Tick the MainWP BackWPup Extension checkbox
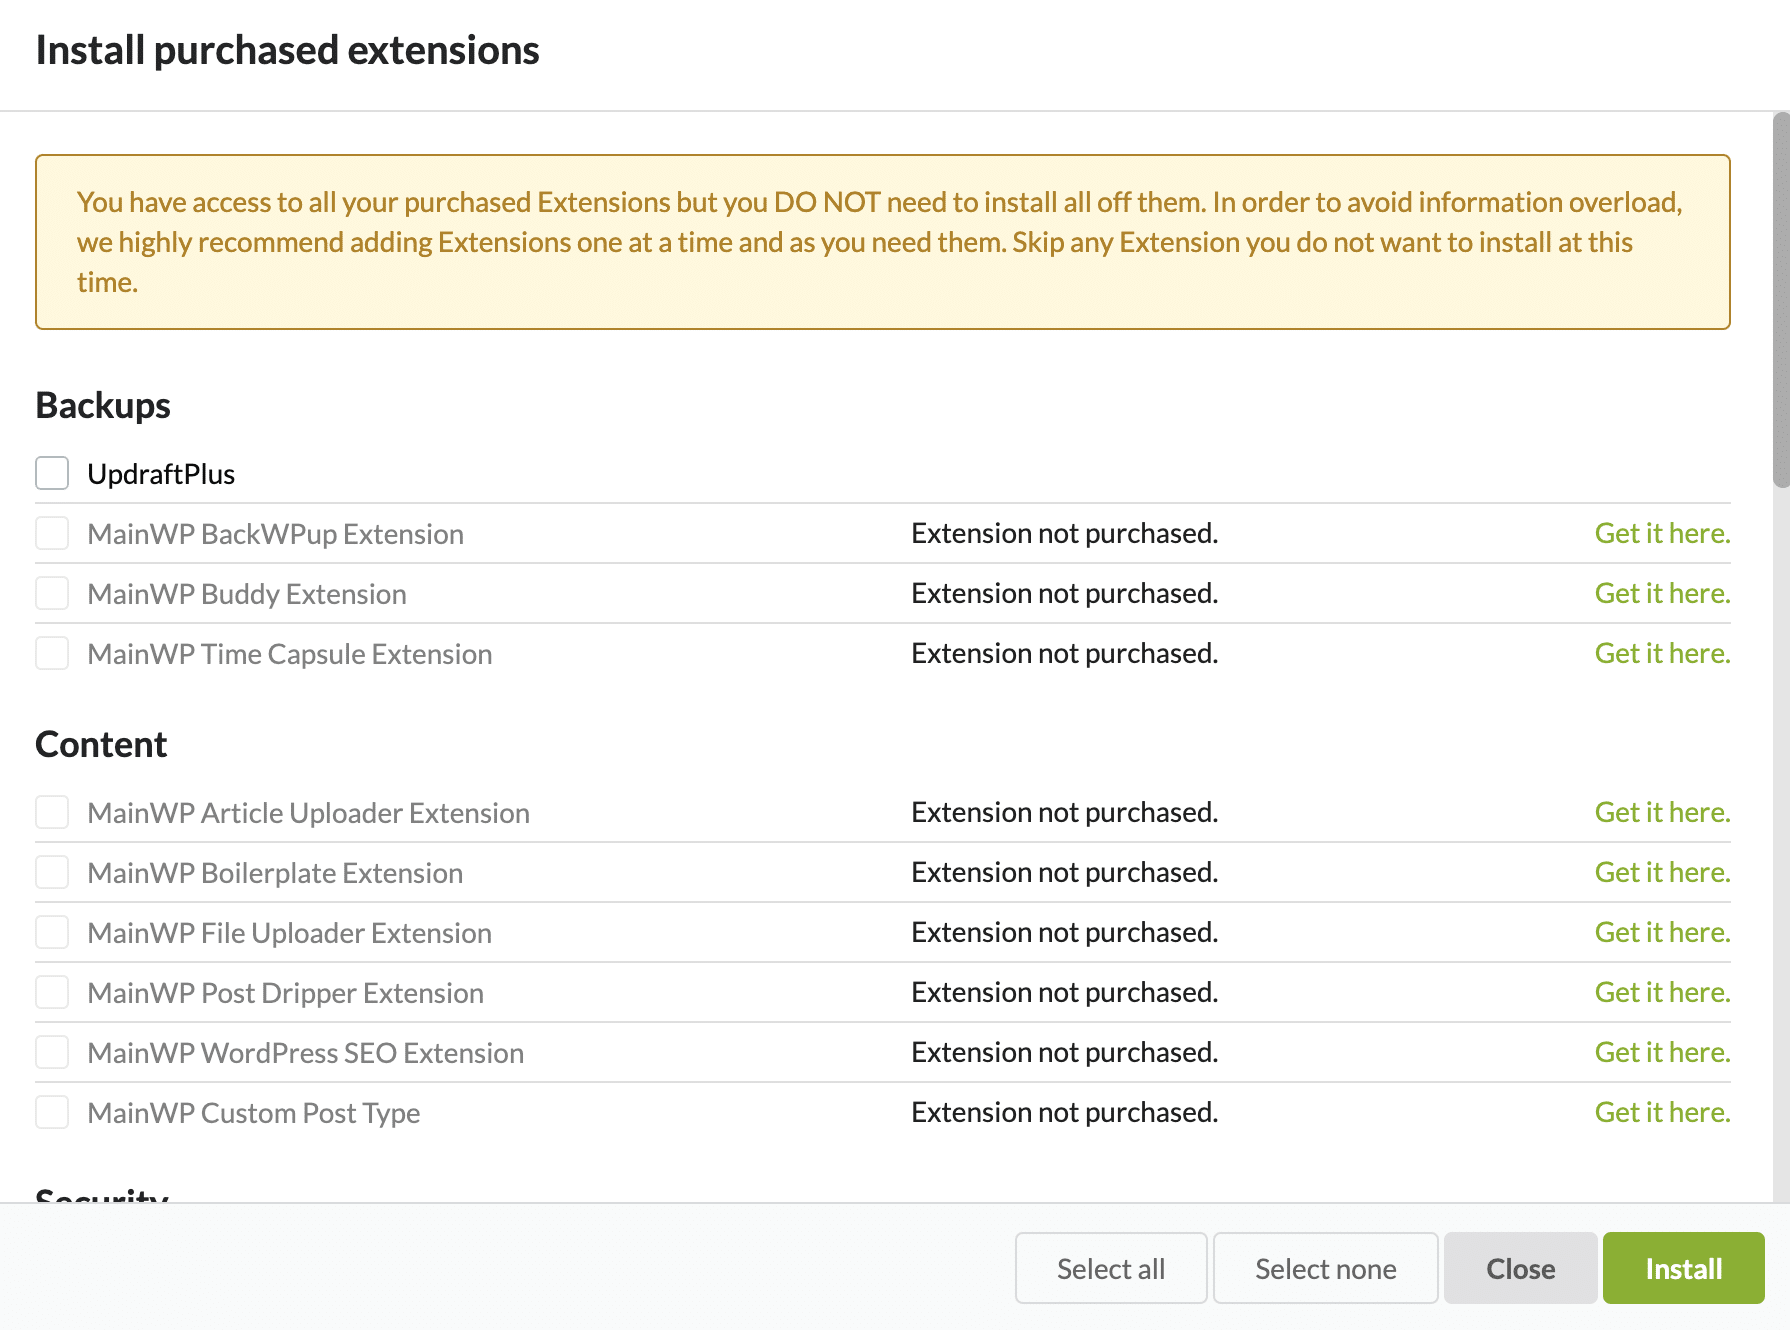The height and width of the screenshot is (1330, 1790). (52, 533)
